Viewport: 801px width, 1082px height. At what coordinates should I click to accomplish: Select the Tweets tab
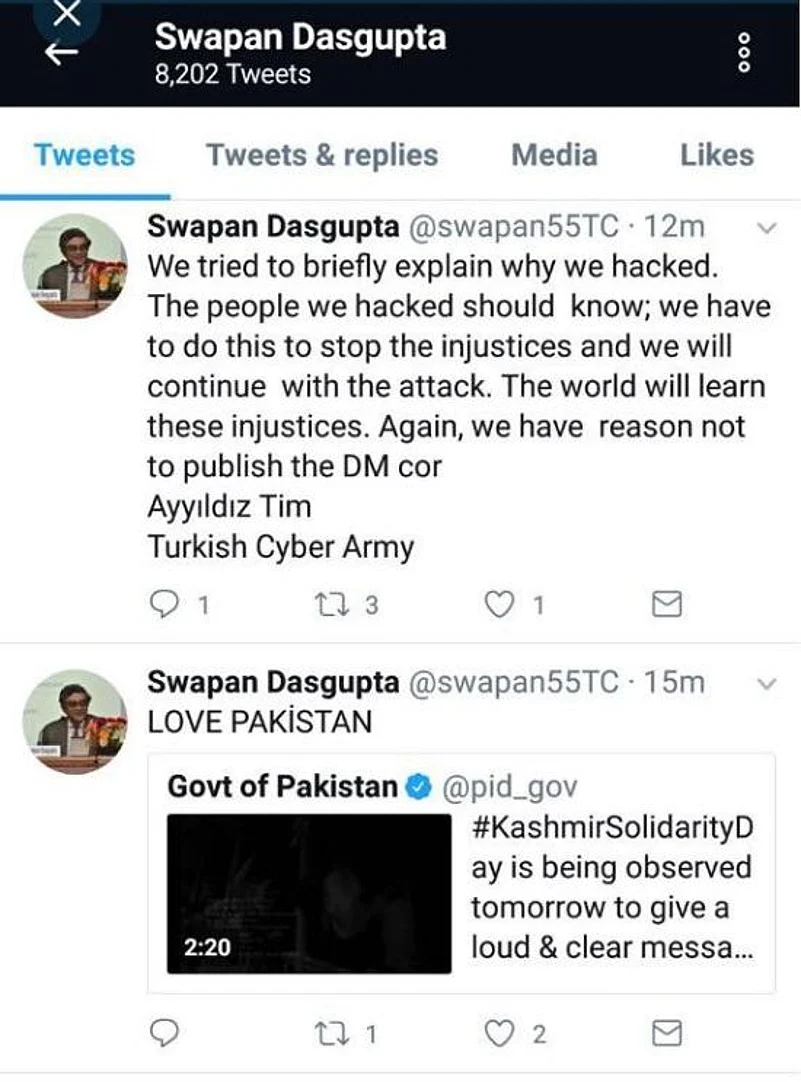coord(84,155)
